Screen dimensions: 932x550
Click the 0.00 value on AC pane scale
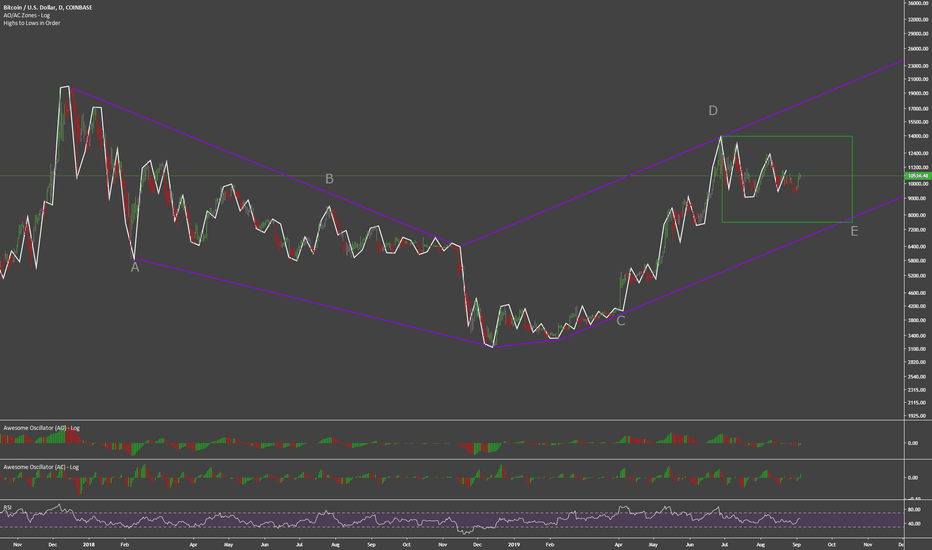912,477
